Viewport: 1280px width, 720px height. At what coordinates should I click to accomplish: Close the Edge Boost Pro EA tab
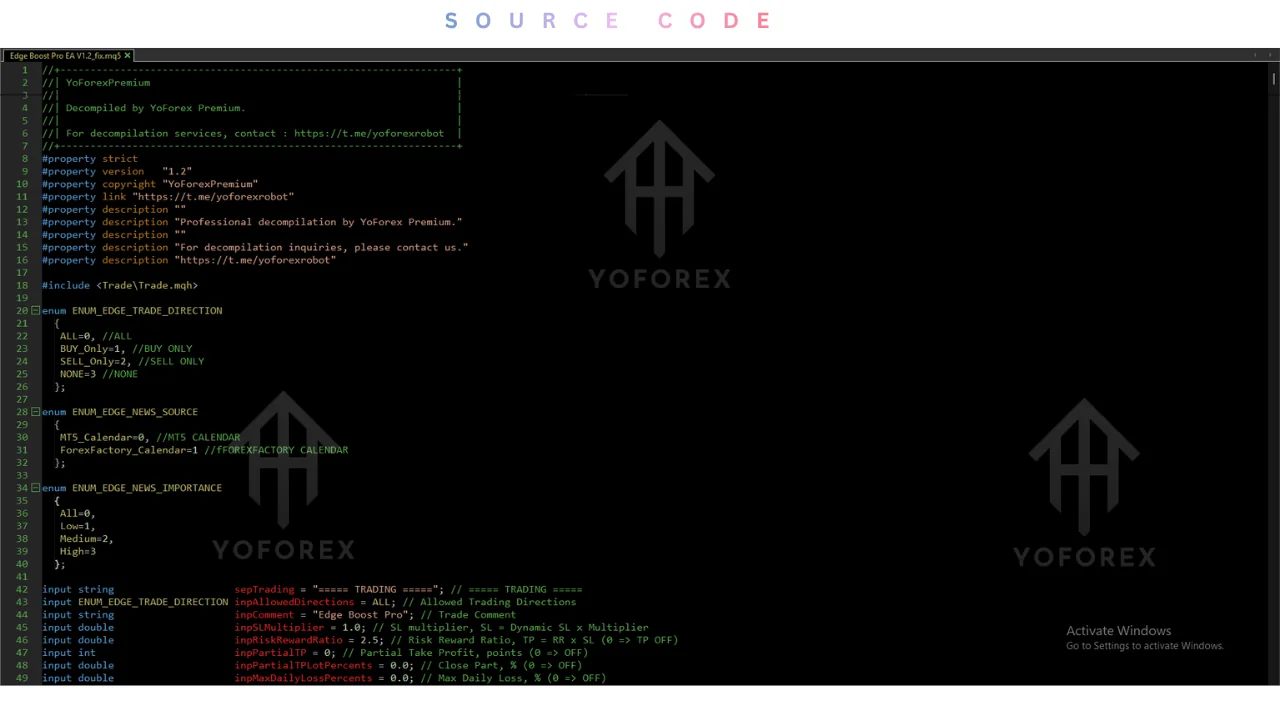pos(127,56)
